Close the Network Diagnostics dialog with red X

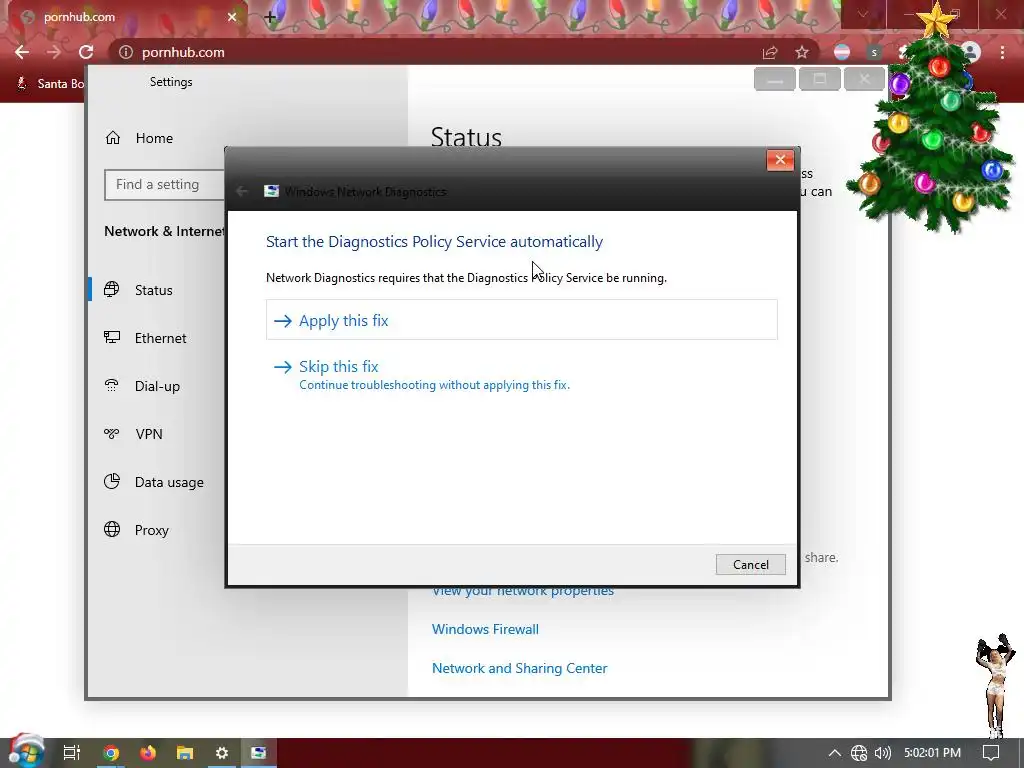(780, 160)
